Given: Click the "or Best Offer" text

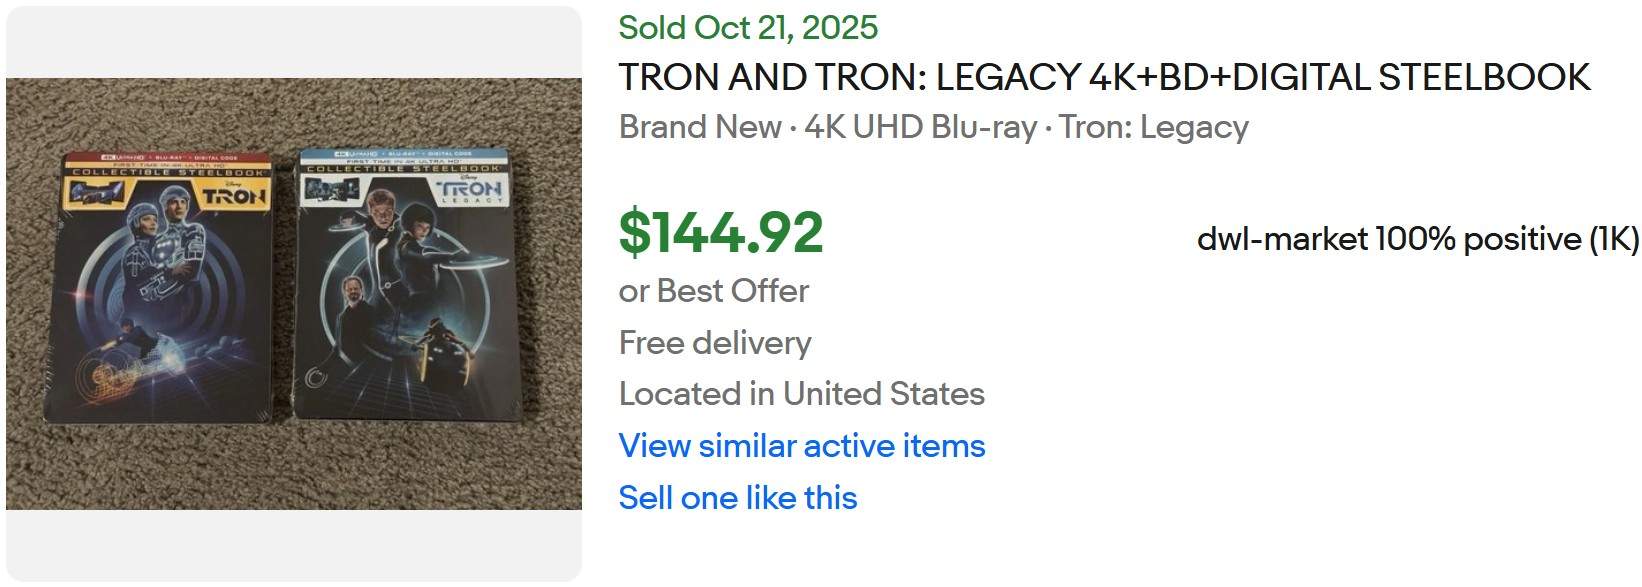Looking at the screenshot, I should pyautogui.click(x=714, y=291).
